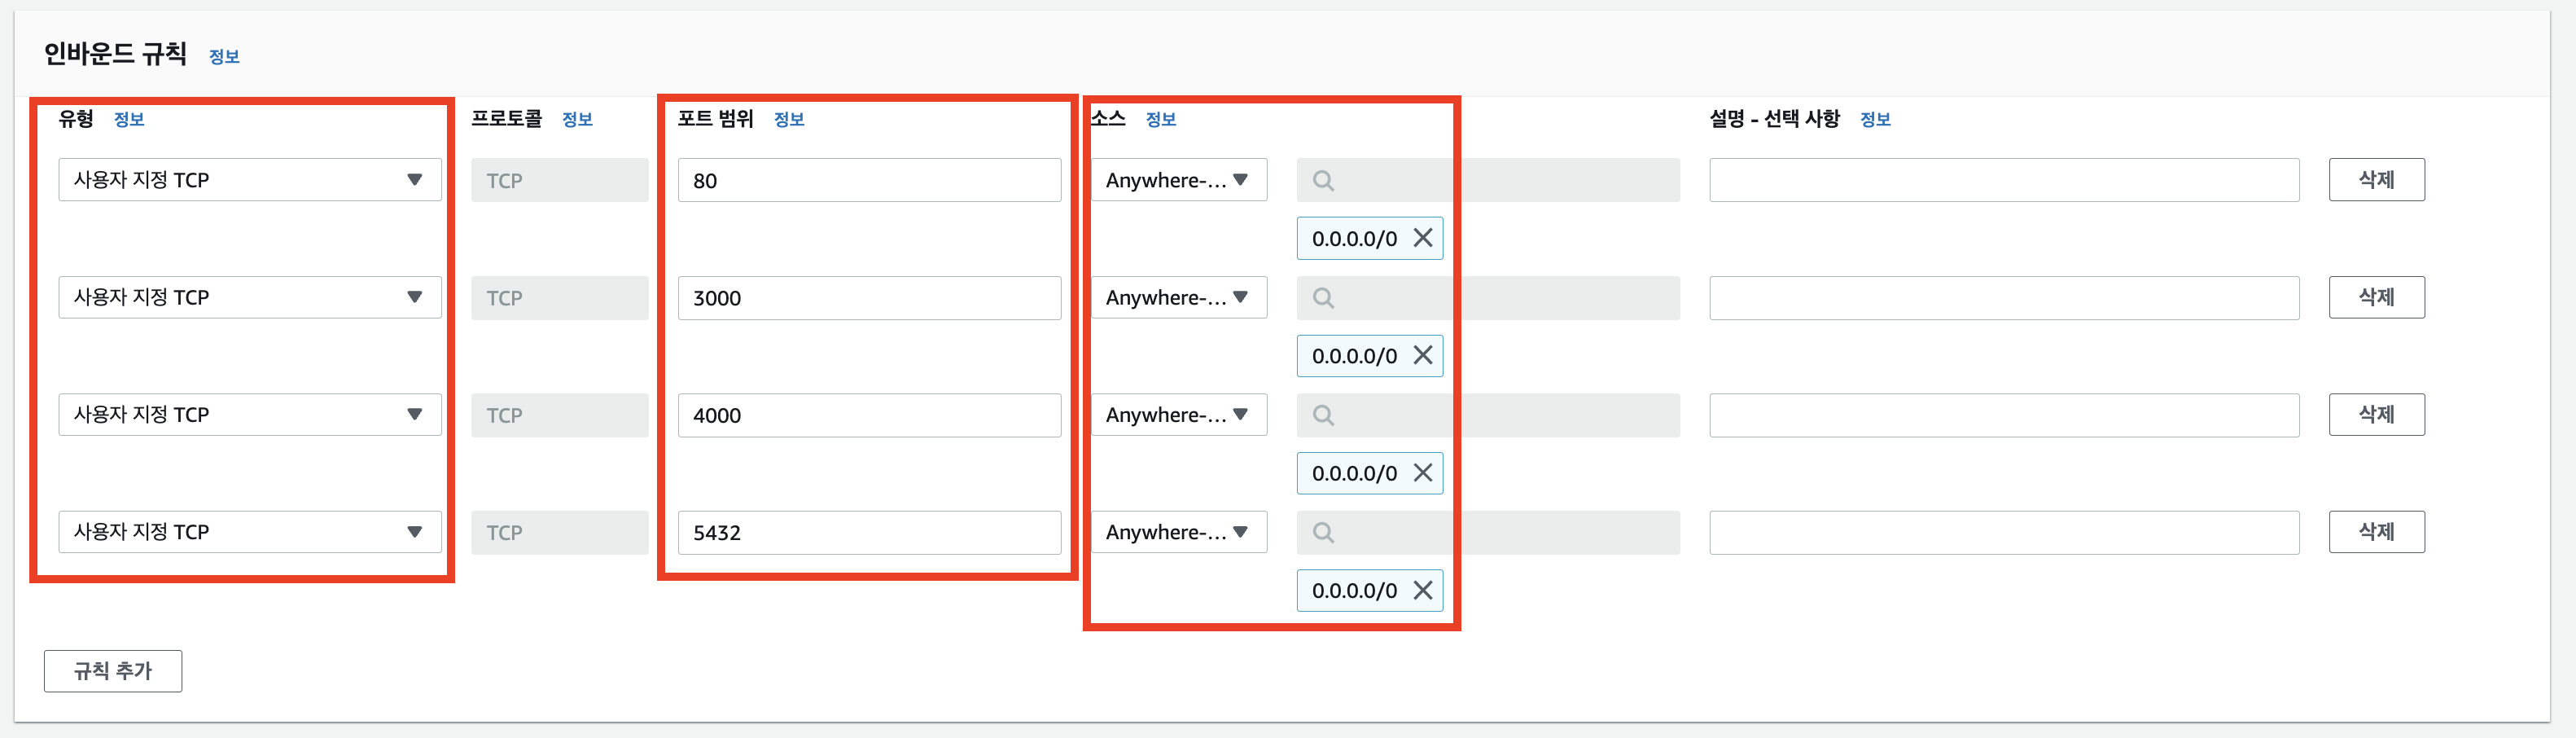Open 정보 link next to 유형 header
2576x738 pixels.
coord(129,120)
